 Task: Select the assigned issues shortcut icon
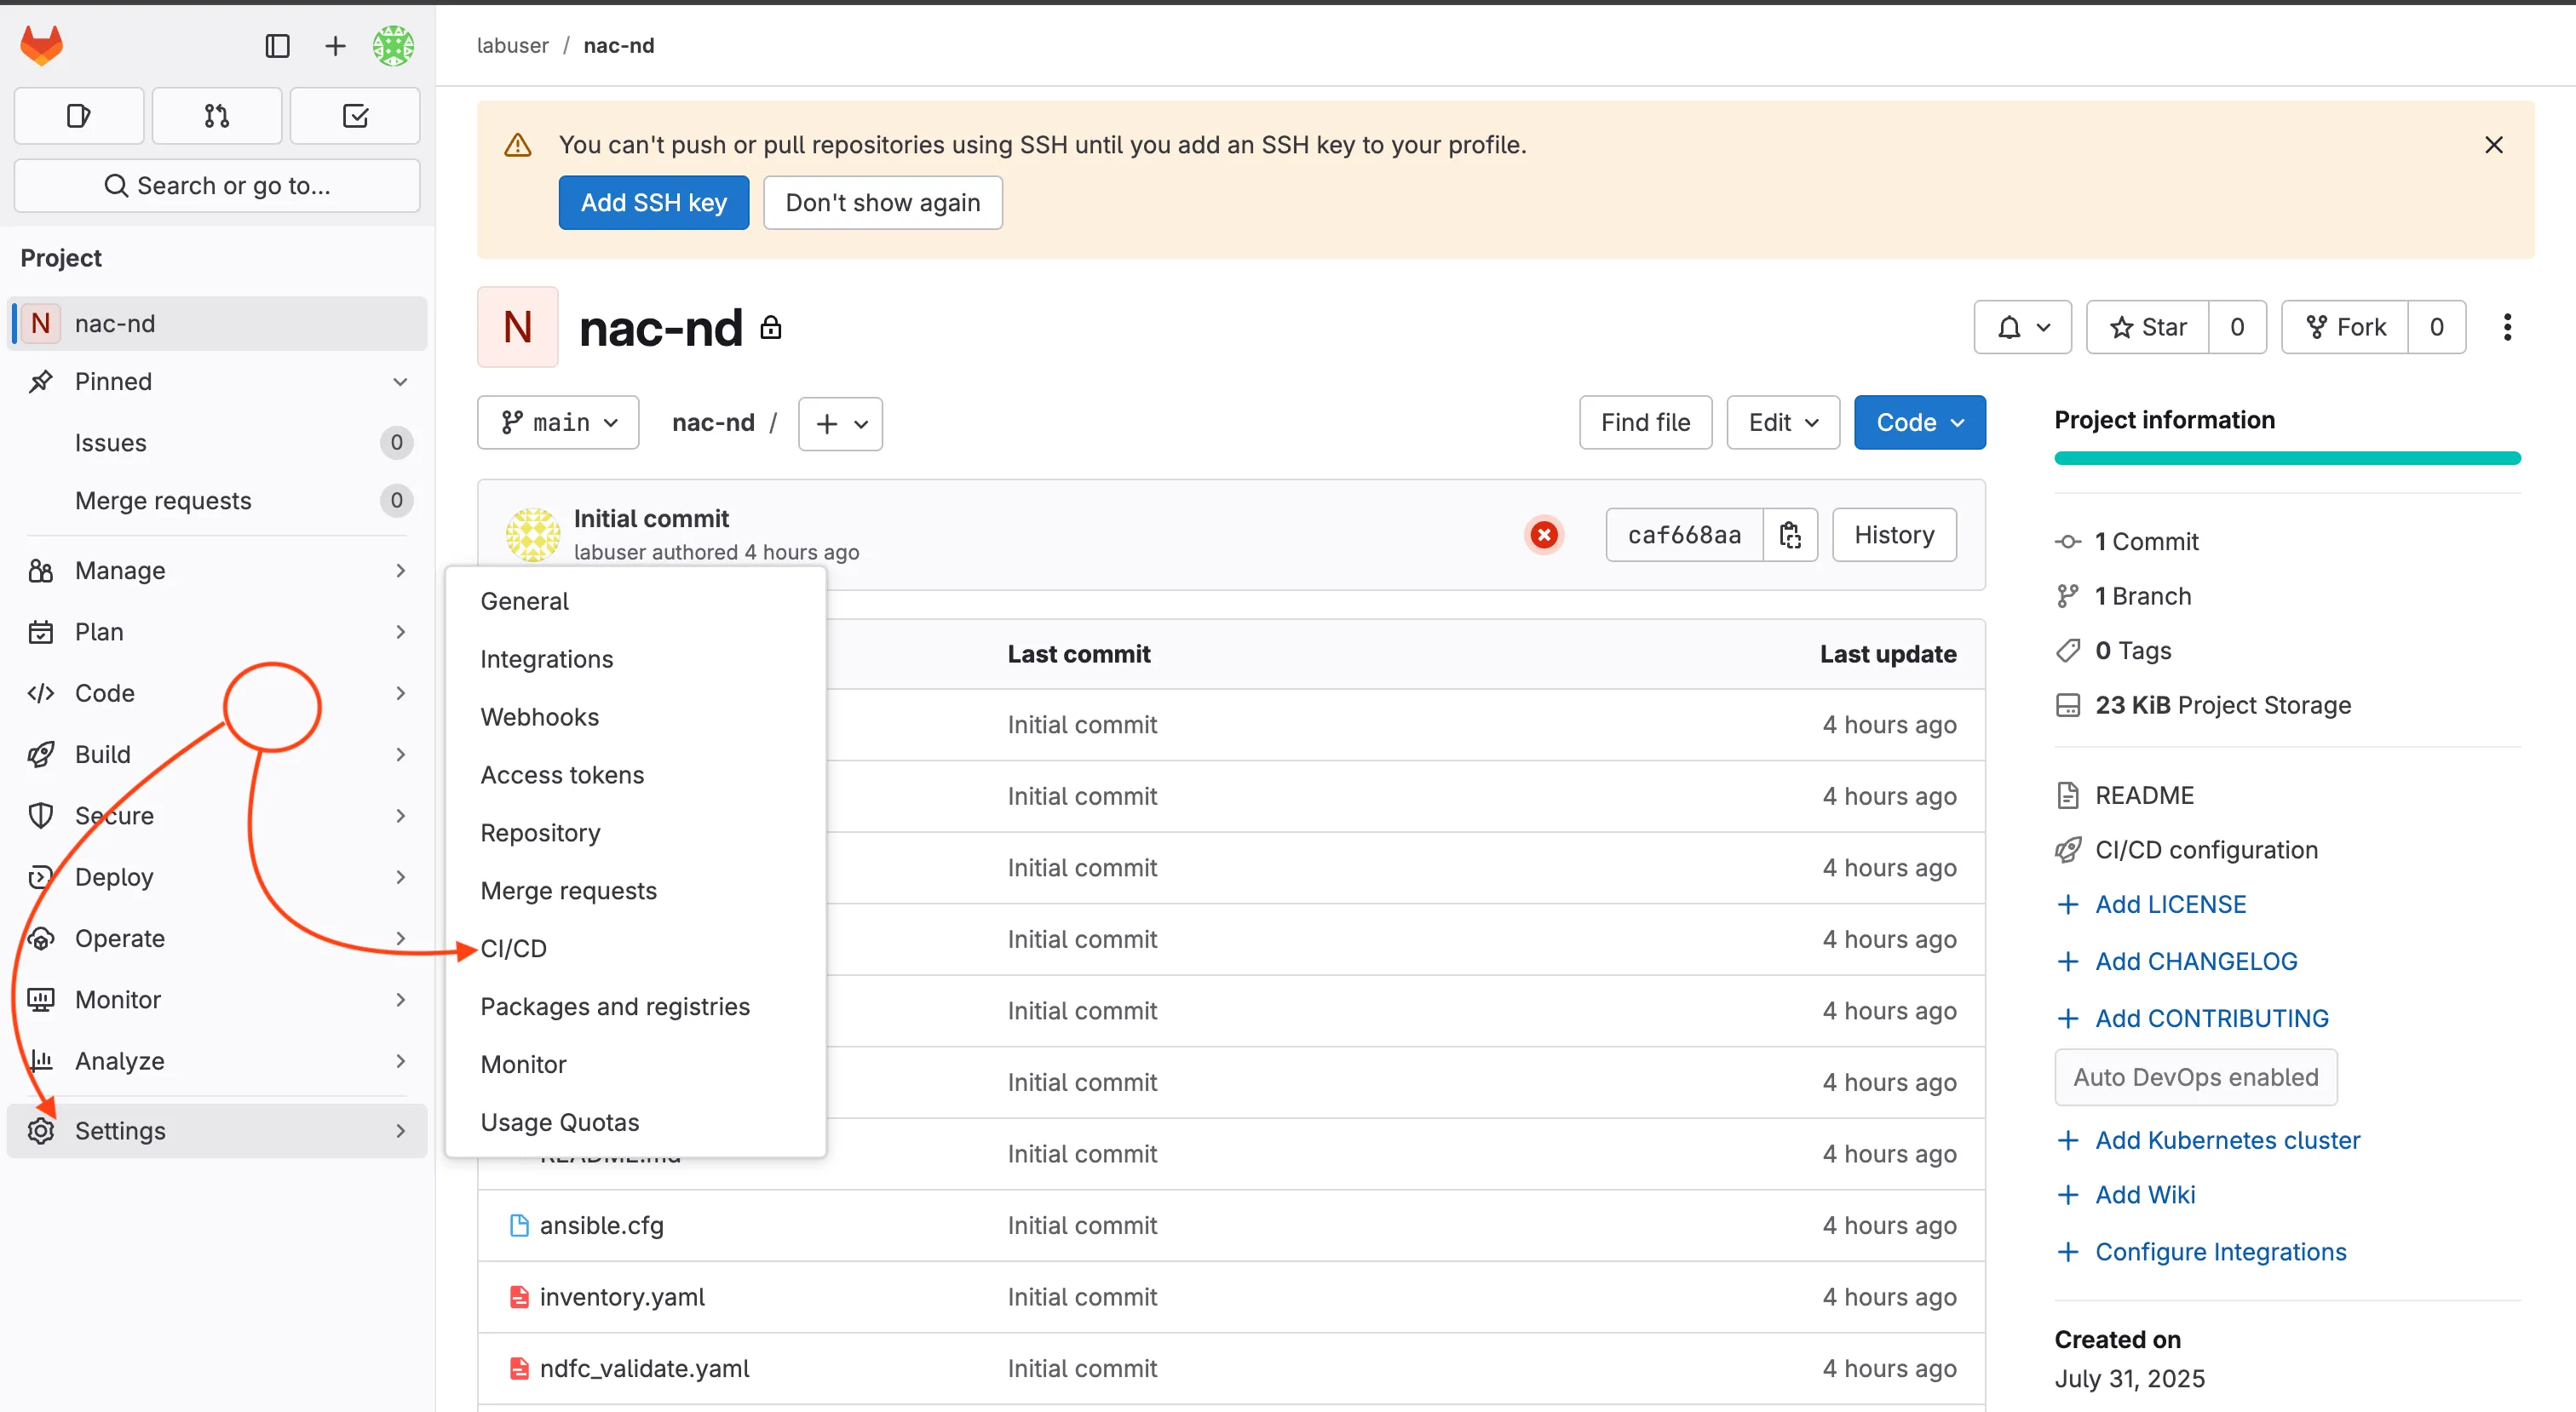78,115
